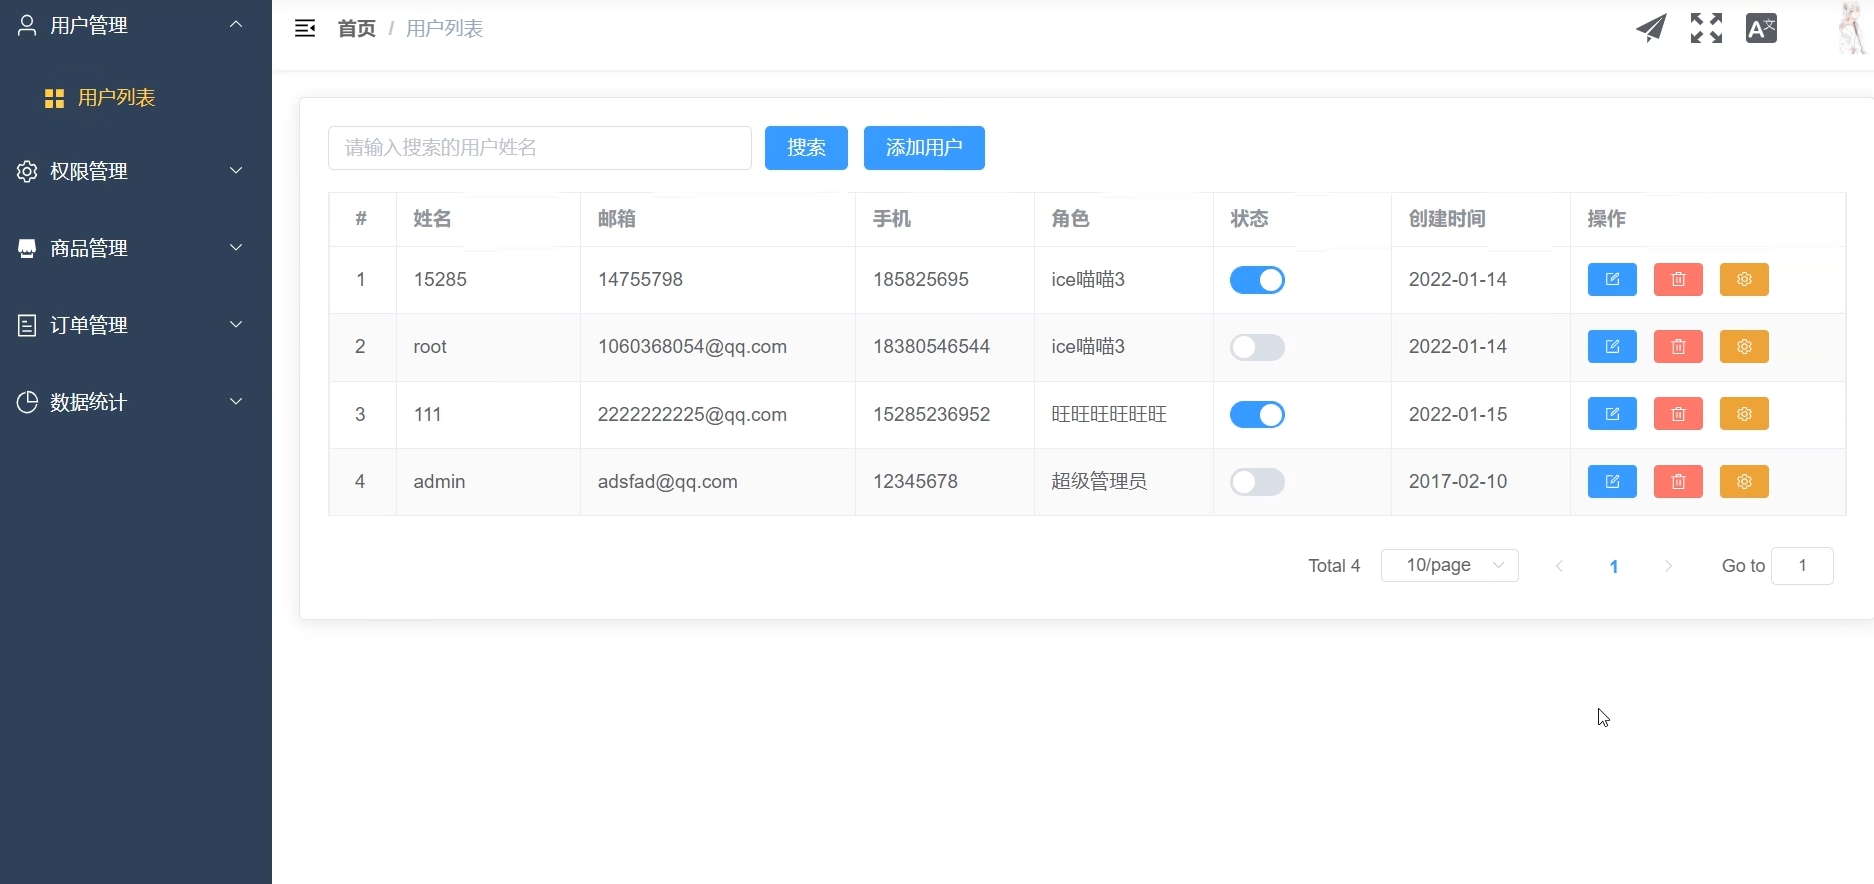
Task: Click edit icon for user admin
Action: tap(1612, 482)
